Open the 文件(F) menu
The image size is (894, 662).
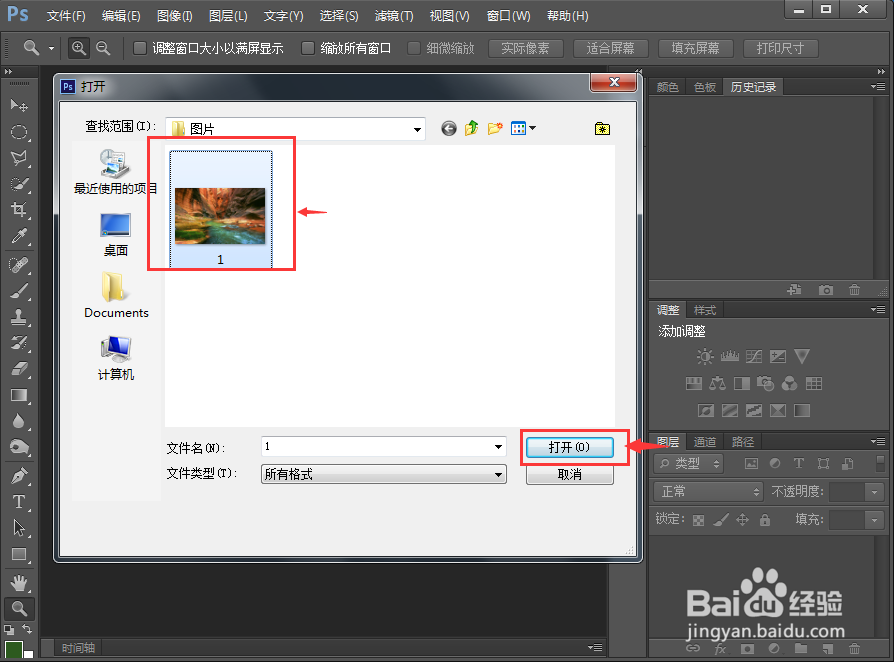click(x=66, y=15)
